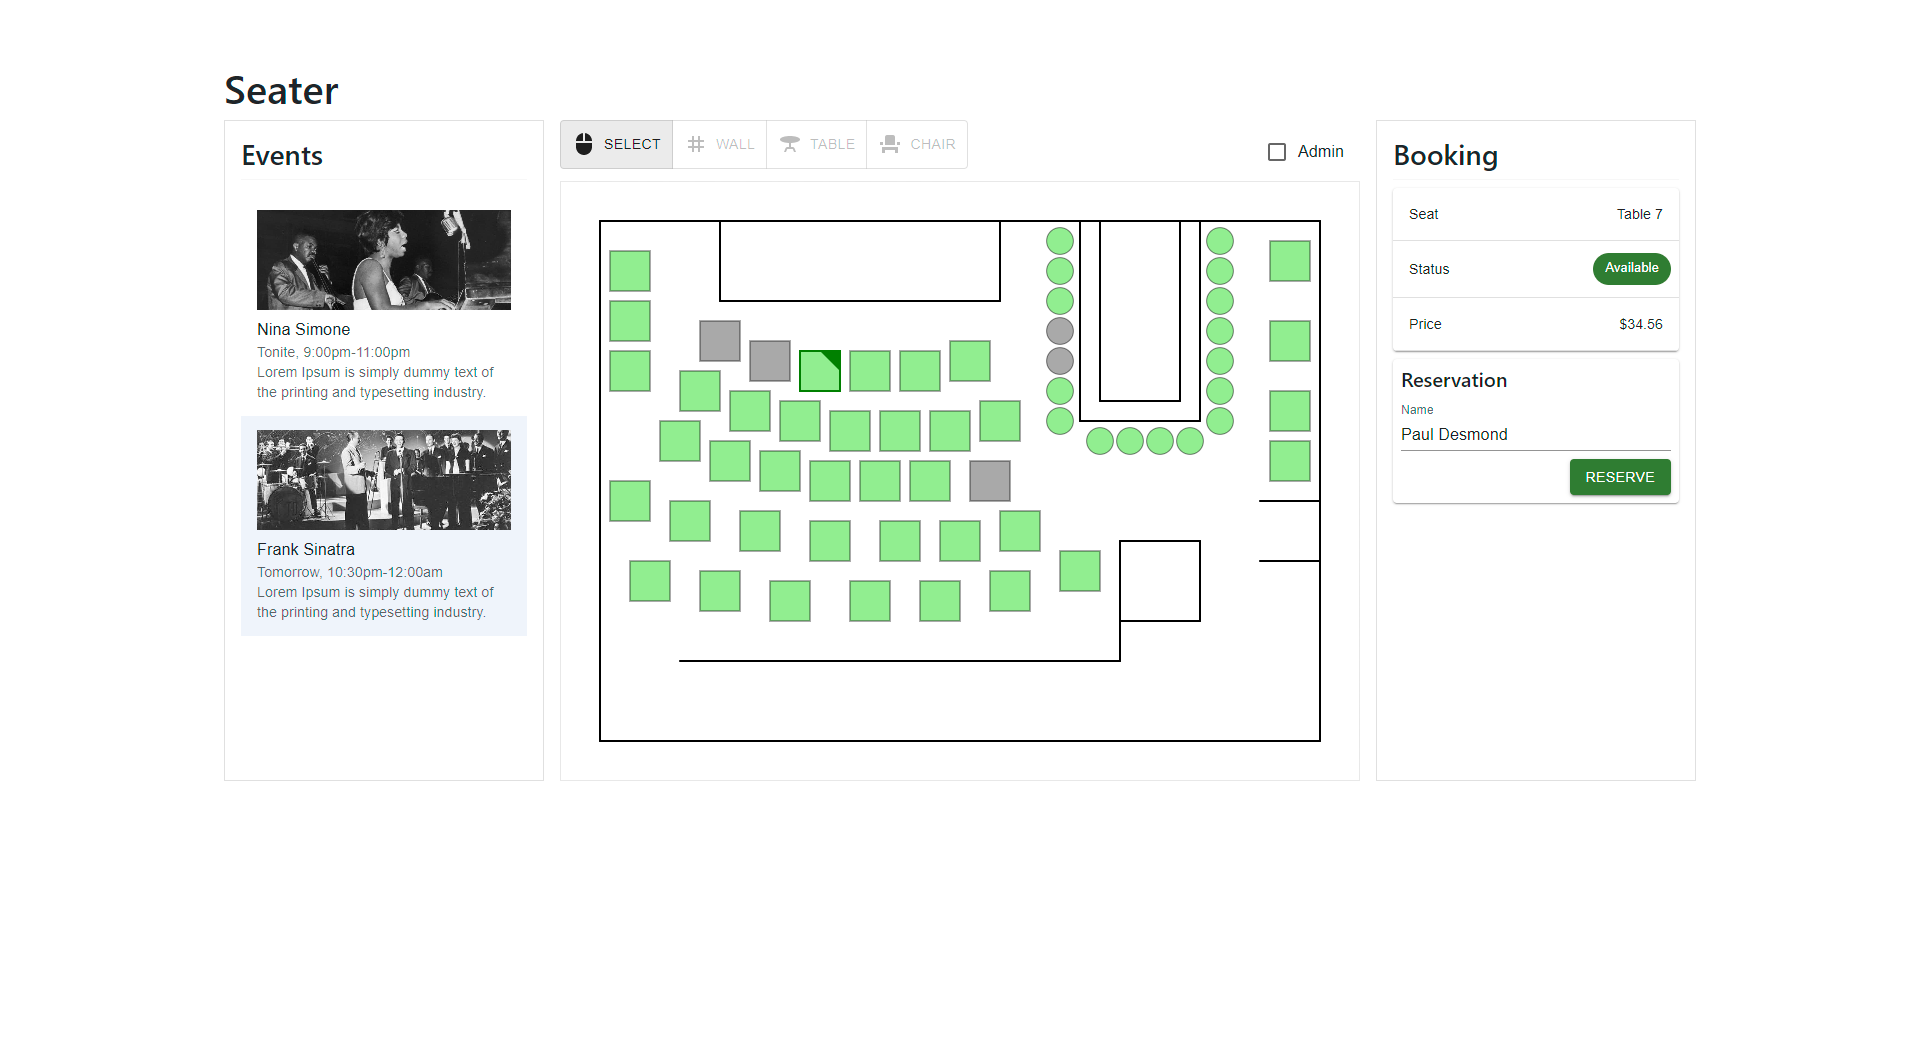1920x1057 pixels.
Task: Click the $34.56 price value
Action: [x=1640, y=324]
